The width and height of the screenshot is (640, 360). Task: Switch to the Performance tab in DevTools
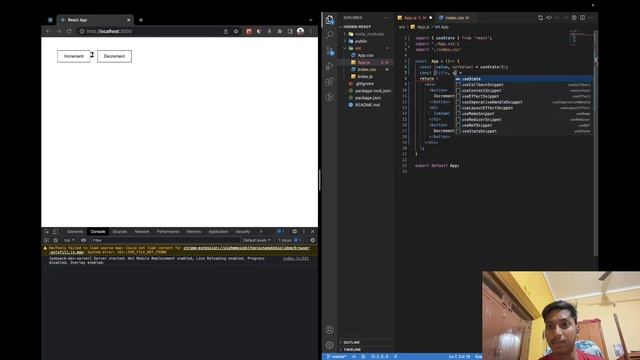click(x=168, y=231)
